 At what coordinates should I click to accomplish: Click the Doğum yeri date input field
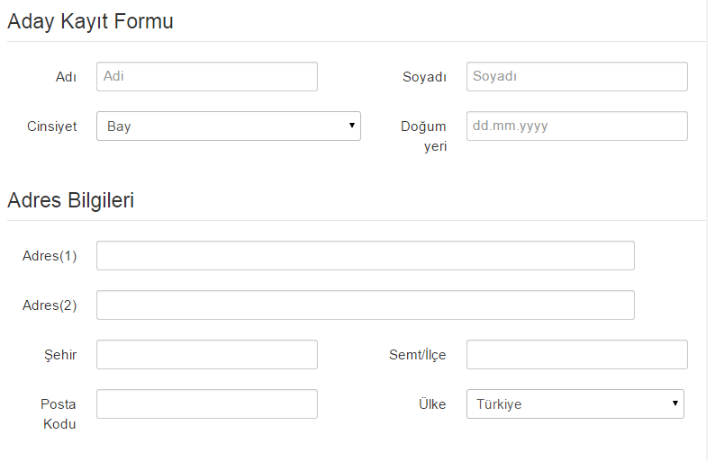click(x=577, y=126)
